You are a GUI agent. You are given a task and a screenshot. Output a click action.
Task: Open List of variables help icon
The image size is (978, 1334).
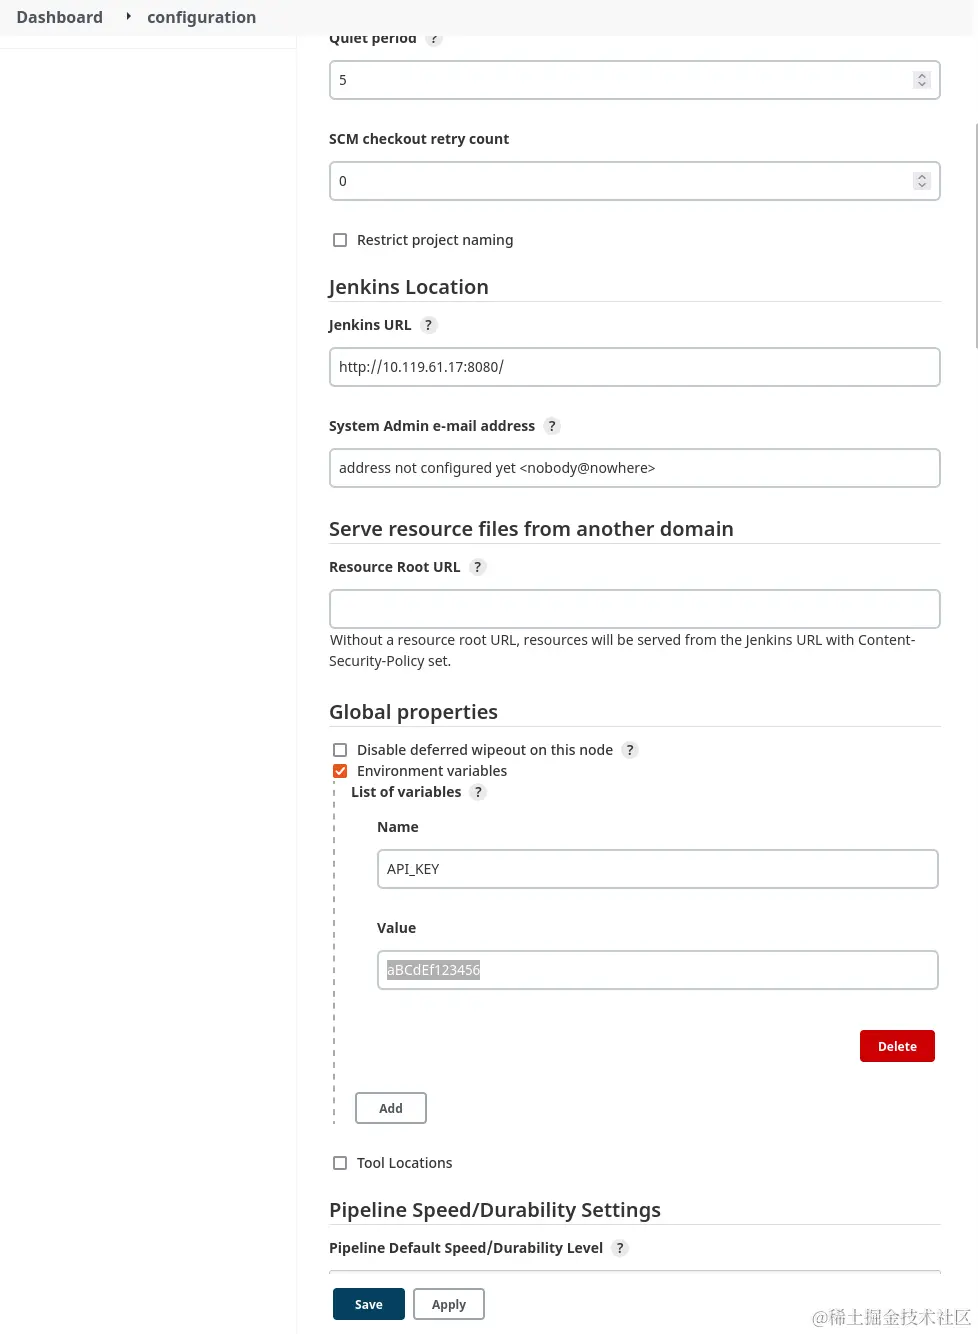point(478,792)
